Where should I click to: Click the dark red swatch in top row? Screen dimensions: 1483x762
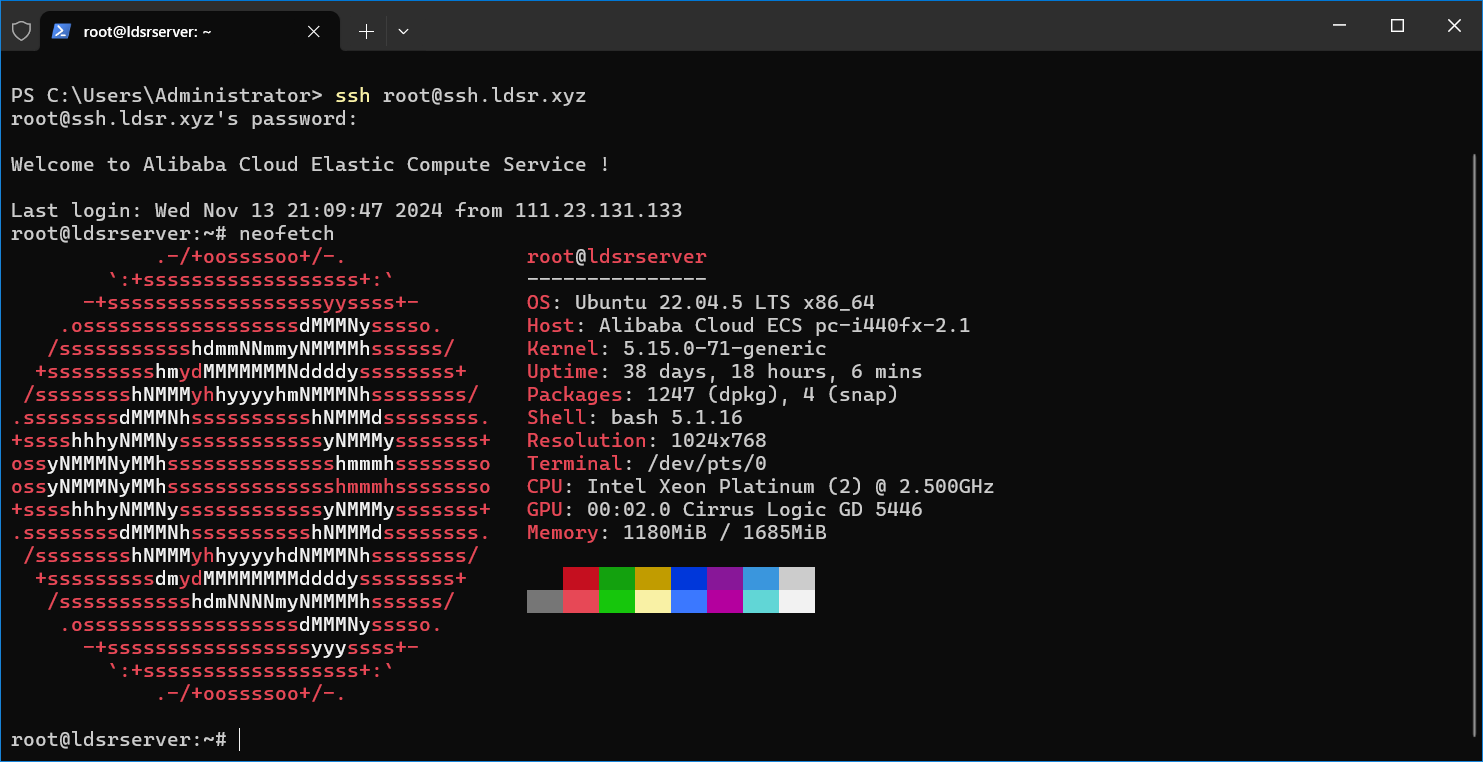(x=581, y=578)
